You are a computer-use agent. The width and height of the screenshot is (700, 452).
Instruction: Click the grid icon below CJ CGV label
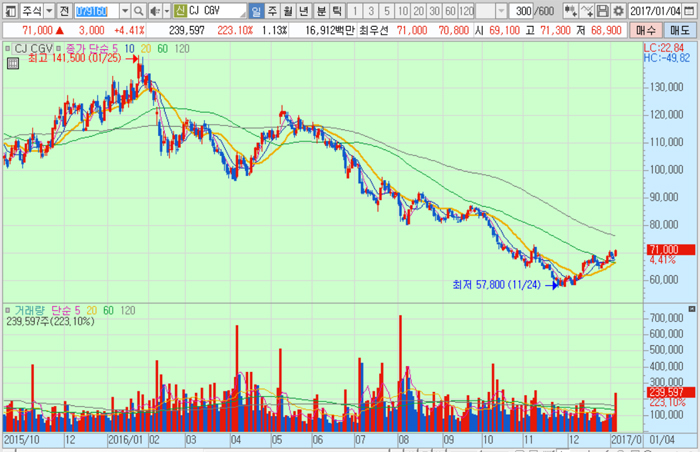tap(12, 61)
